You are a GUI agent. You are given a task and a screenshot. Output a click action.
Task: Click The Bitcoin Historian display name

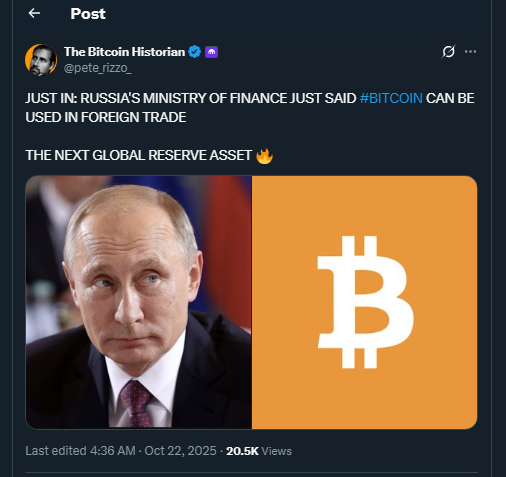124,52
